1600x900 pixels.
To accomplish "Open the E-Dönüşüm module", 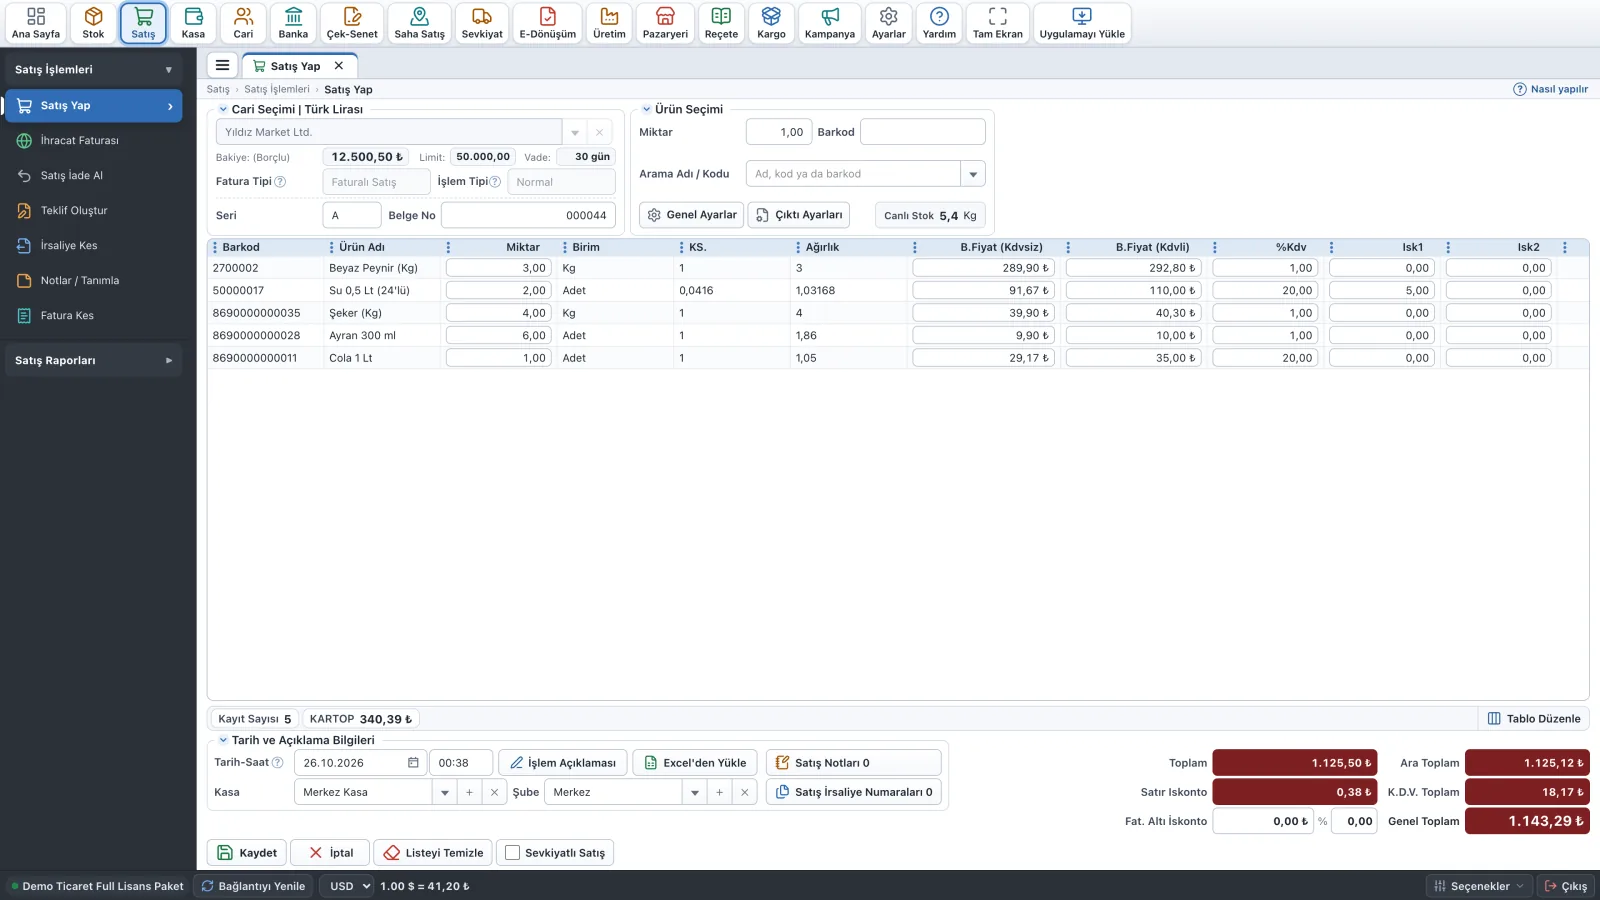I will [547, 23].
